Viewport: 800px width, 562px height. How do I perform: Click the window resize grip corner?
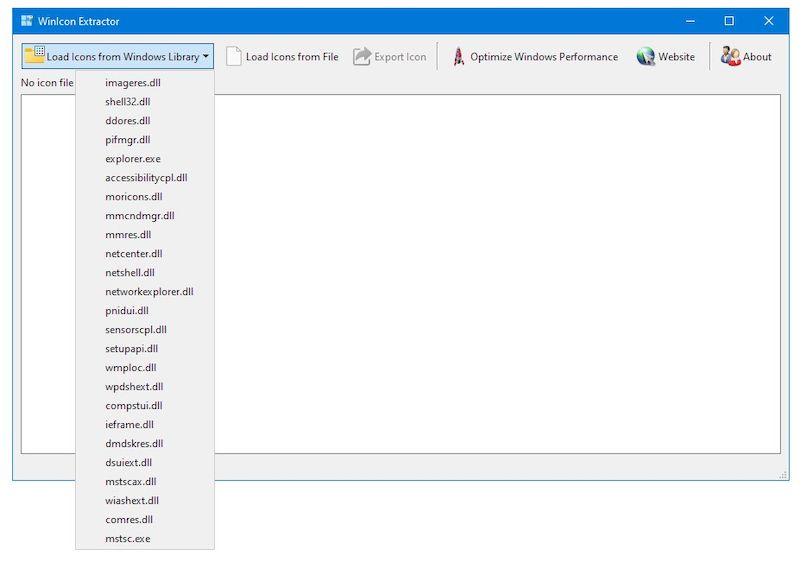pos(783,475)
